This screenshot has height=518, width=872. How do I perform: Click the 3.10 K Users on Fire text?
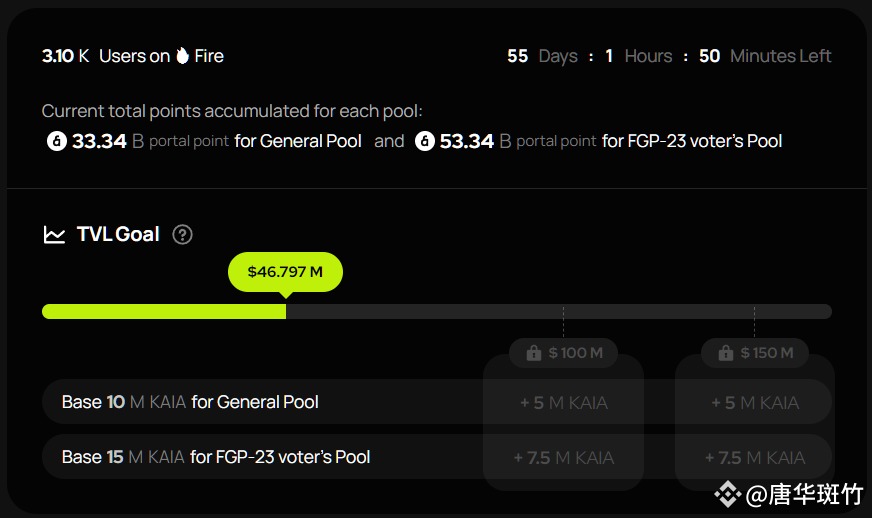[x=132, y=56]
